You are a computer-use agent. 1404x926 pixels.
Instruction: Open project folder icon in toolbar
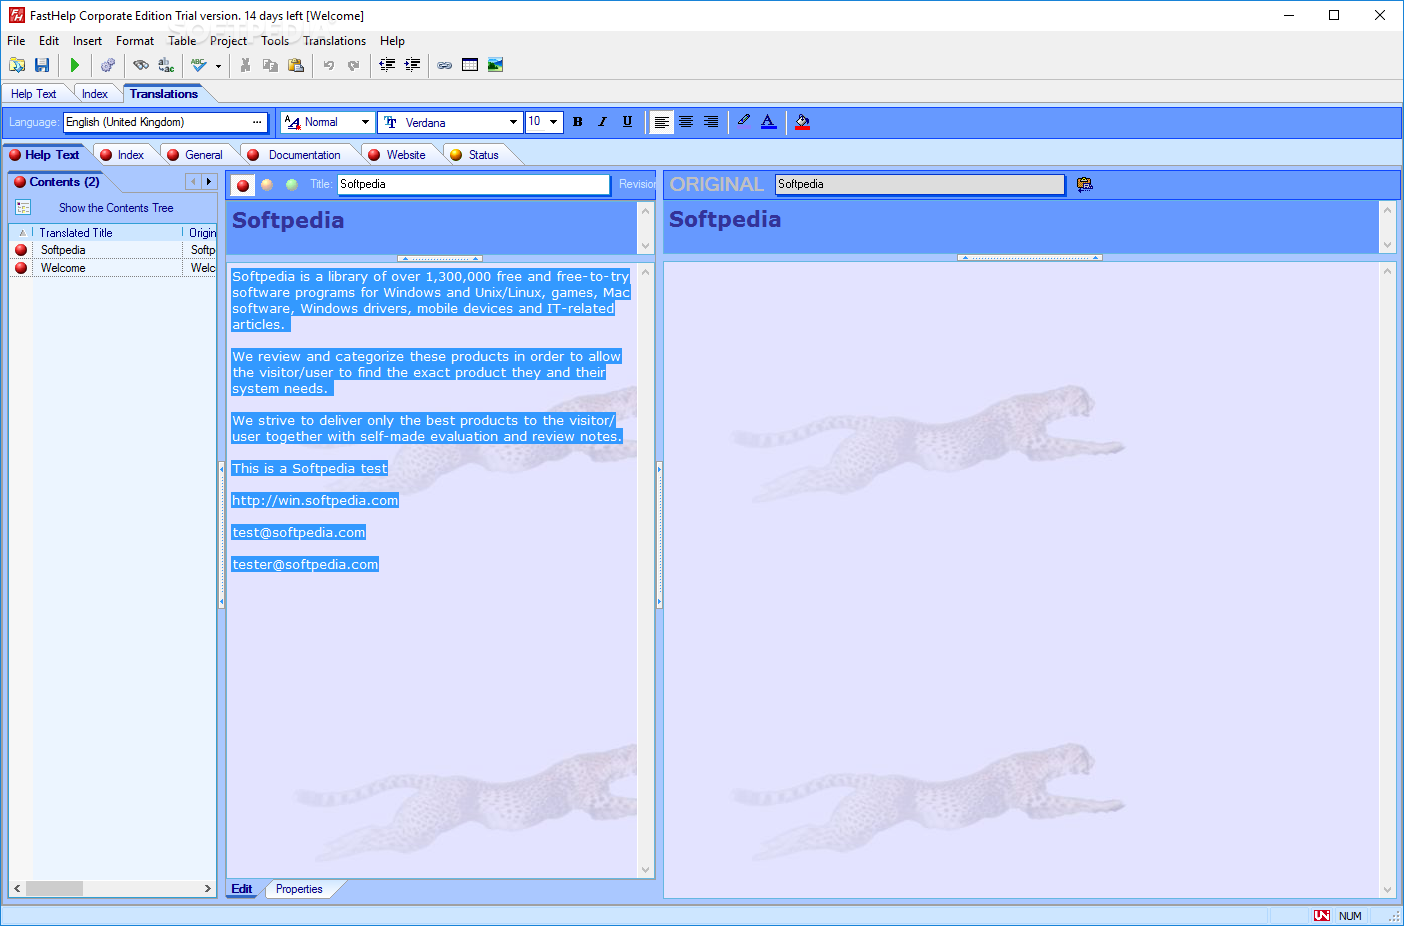(x=17, y=65)
